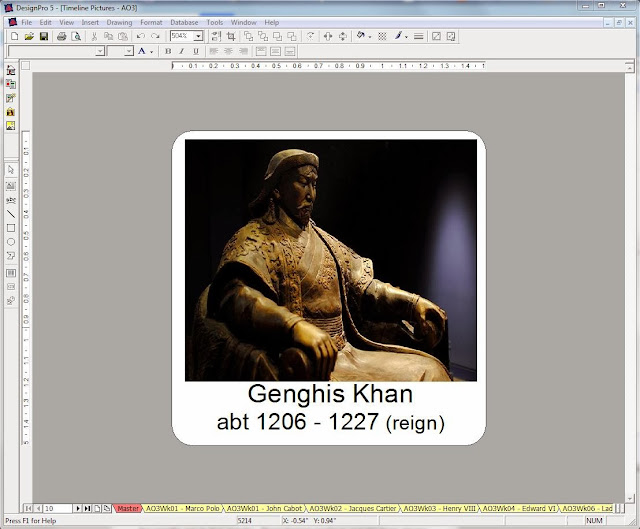Select the rectangle shape tool
The height and width of the screenshot is (529, 640).
point(11,228)
